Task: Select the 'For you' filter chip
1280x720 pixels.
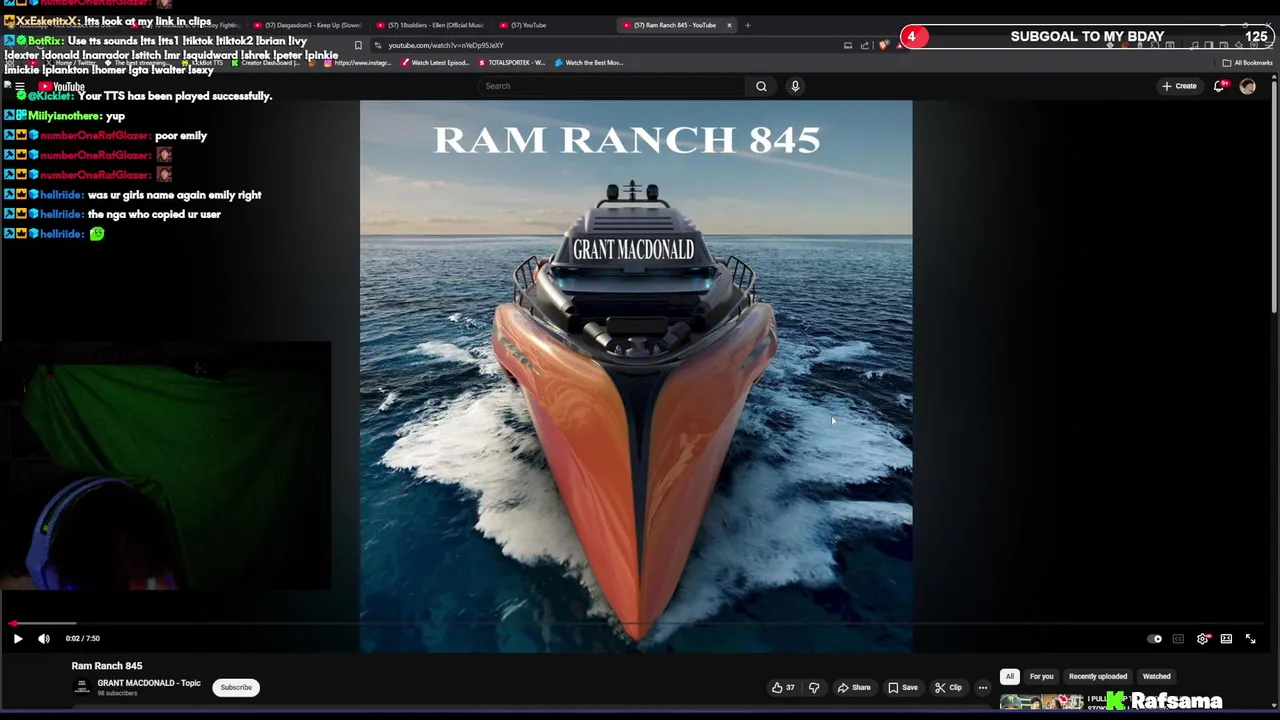Action: (1041, 677)
